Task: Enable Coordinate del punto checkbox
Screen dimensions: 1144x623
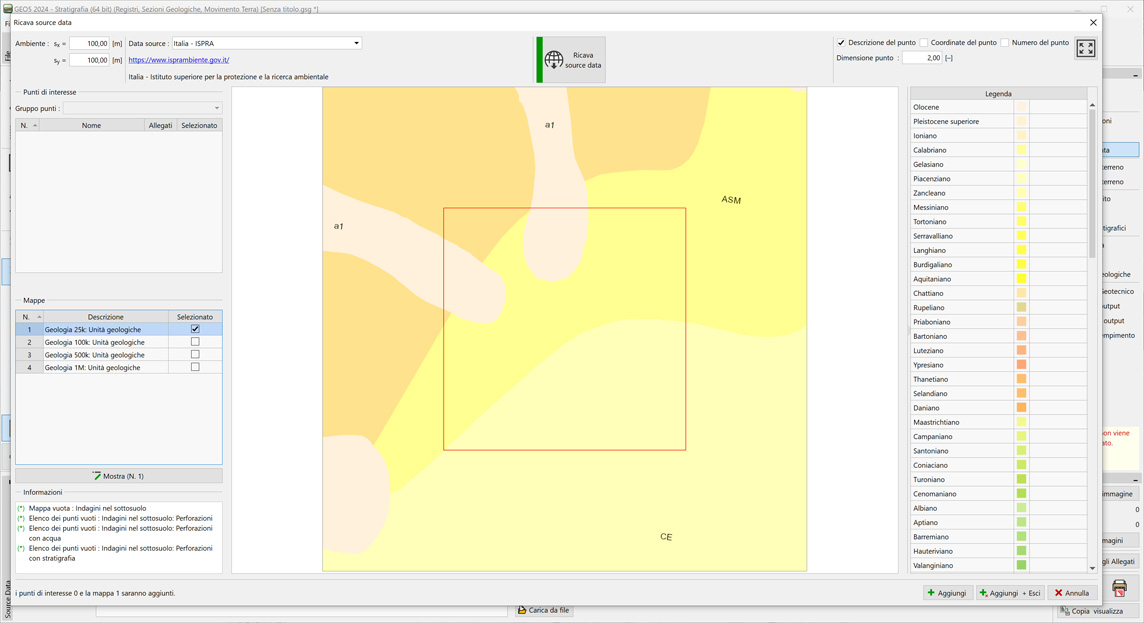Action: coord(924,43)
